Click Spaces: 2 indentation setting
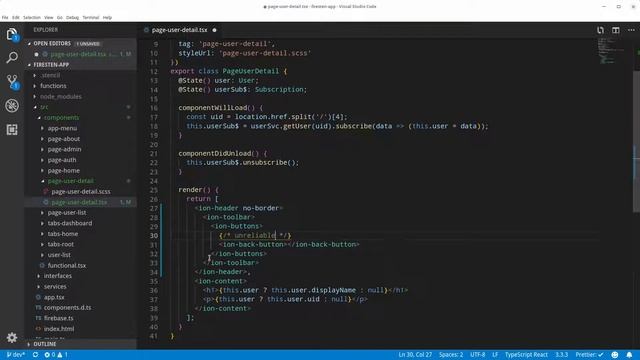The height and width of the screenshot is (360, 640). tap(451, 355)
